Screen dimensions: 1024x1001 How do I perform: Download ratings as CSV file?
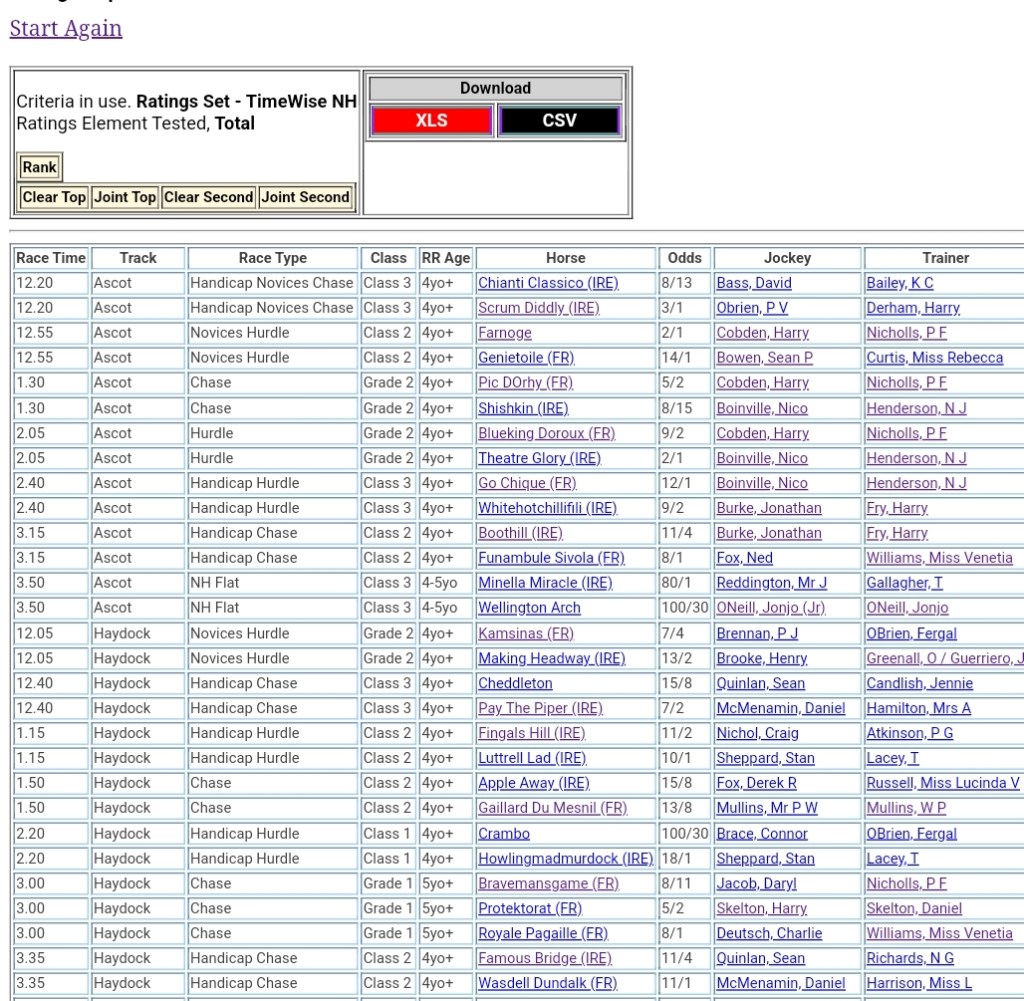tap(559, 121)
